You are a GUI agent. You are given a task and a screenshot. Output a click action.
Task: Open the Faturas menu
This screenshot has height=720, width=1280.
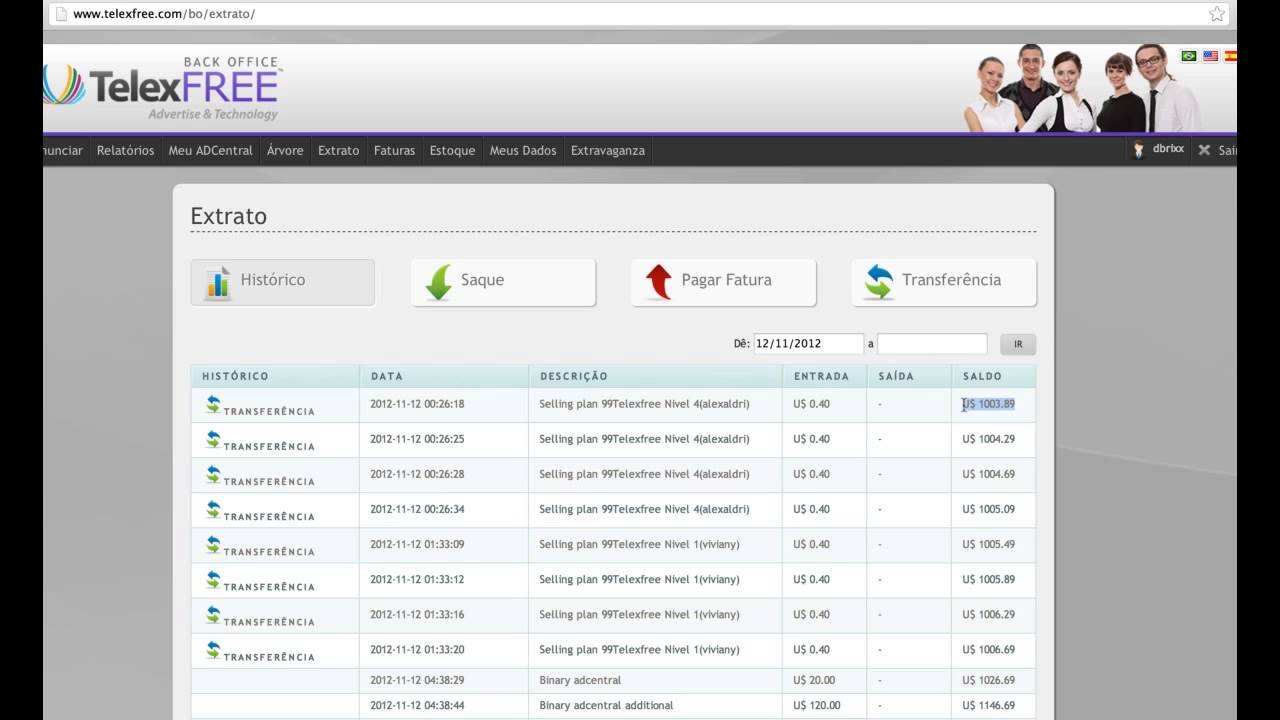[394, 150]
